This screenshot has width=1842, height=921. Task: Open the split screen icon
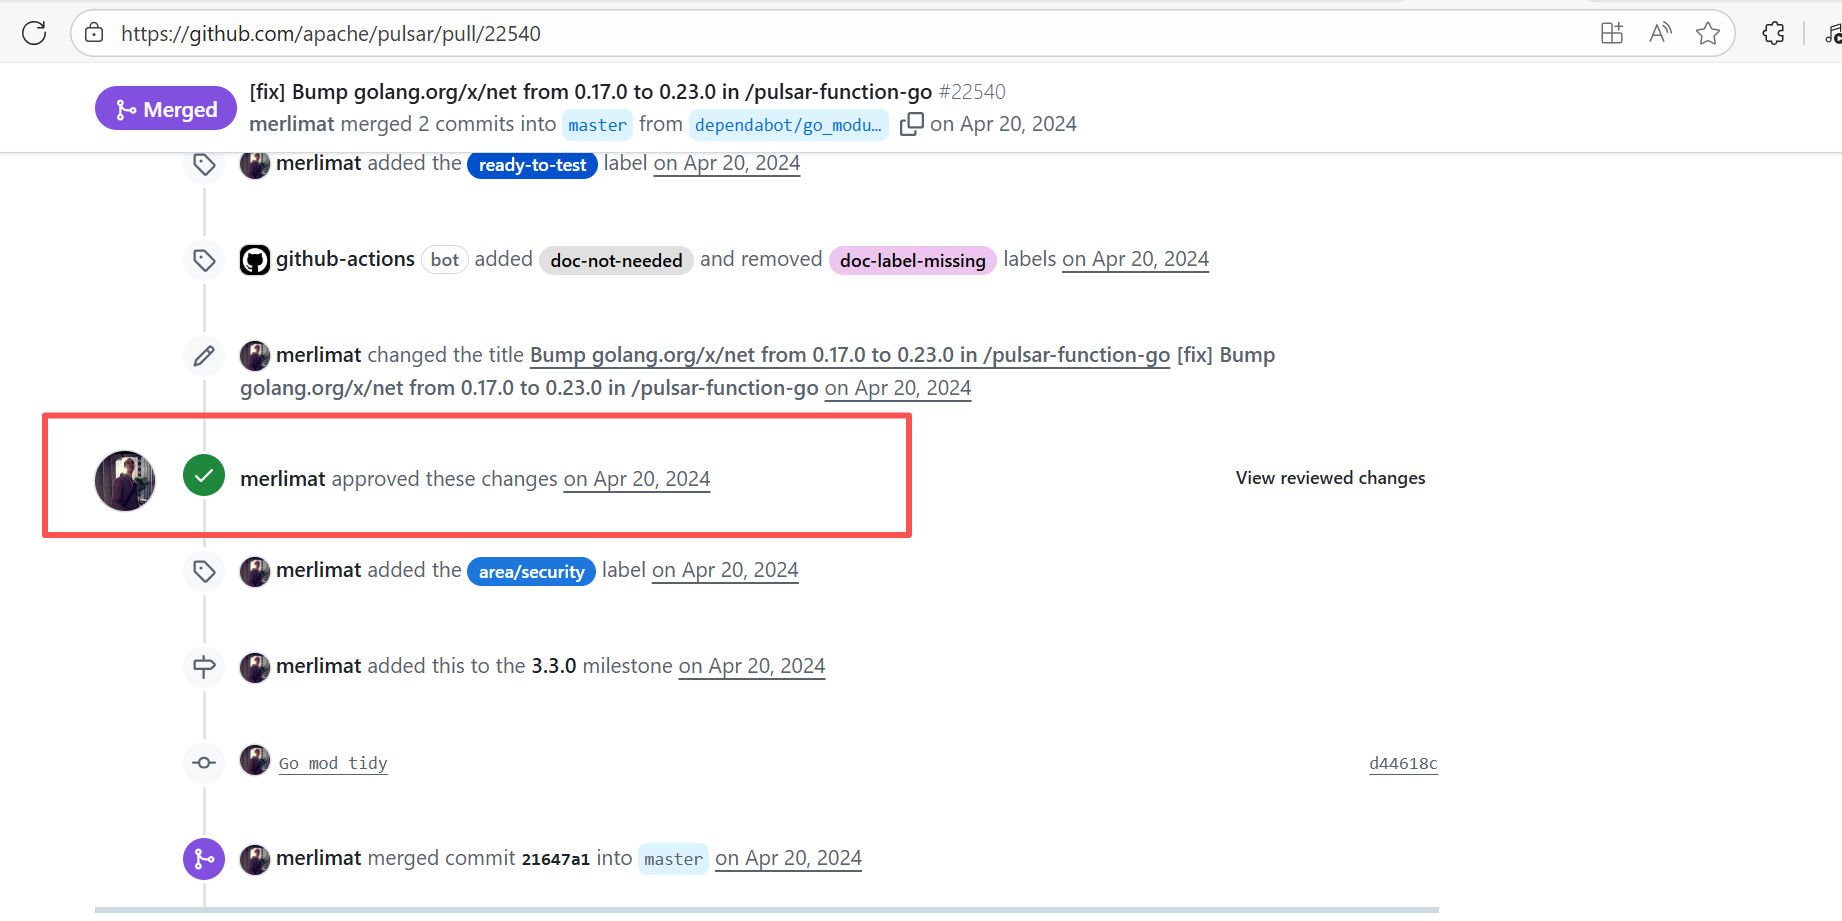coord(1612,33)
